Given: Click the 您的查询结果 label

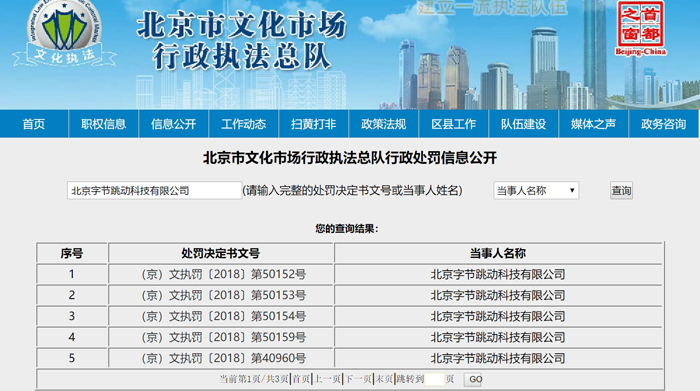Looking at the screenshot, I should pos(347,229).
